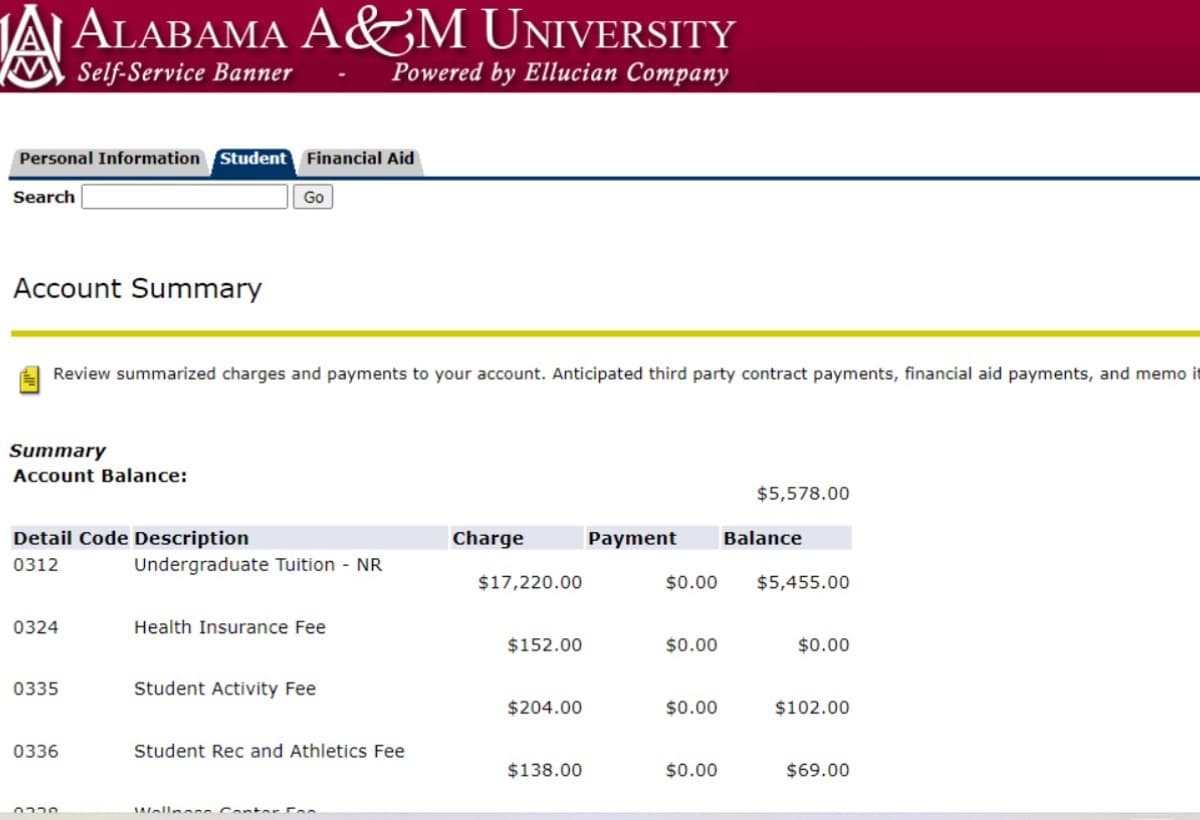Click the Description column header
Viewport: 1200px width, 820px height.
click(191, 538)
